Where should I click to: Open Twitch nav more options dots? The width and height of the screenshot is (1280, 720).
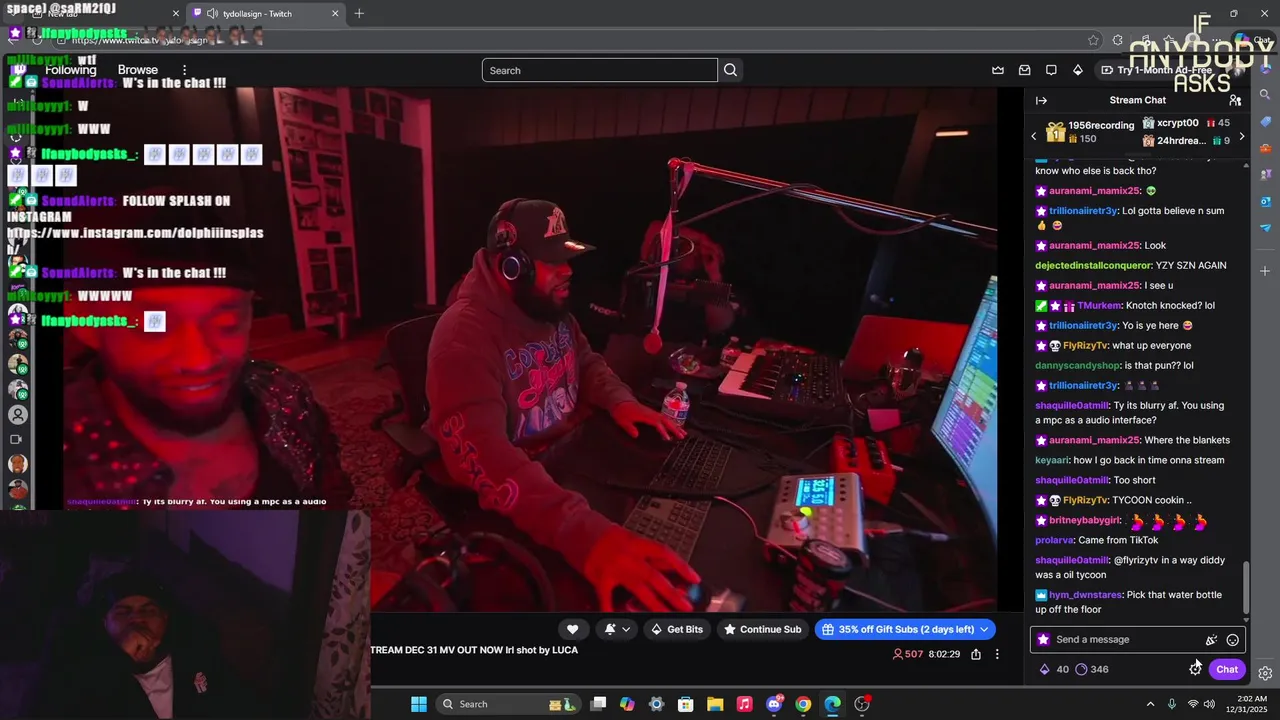tap(184, 70)
